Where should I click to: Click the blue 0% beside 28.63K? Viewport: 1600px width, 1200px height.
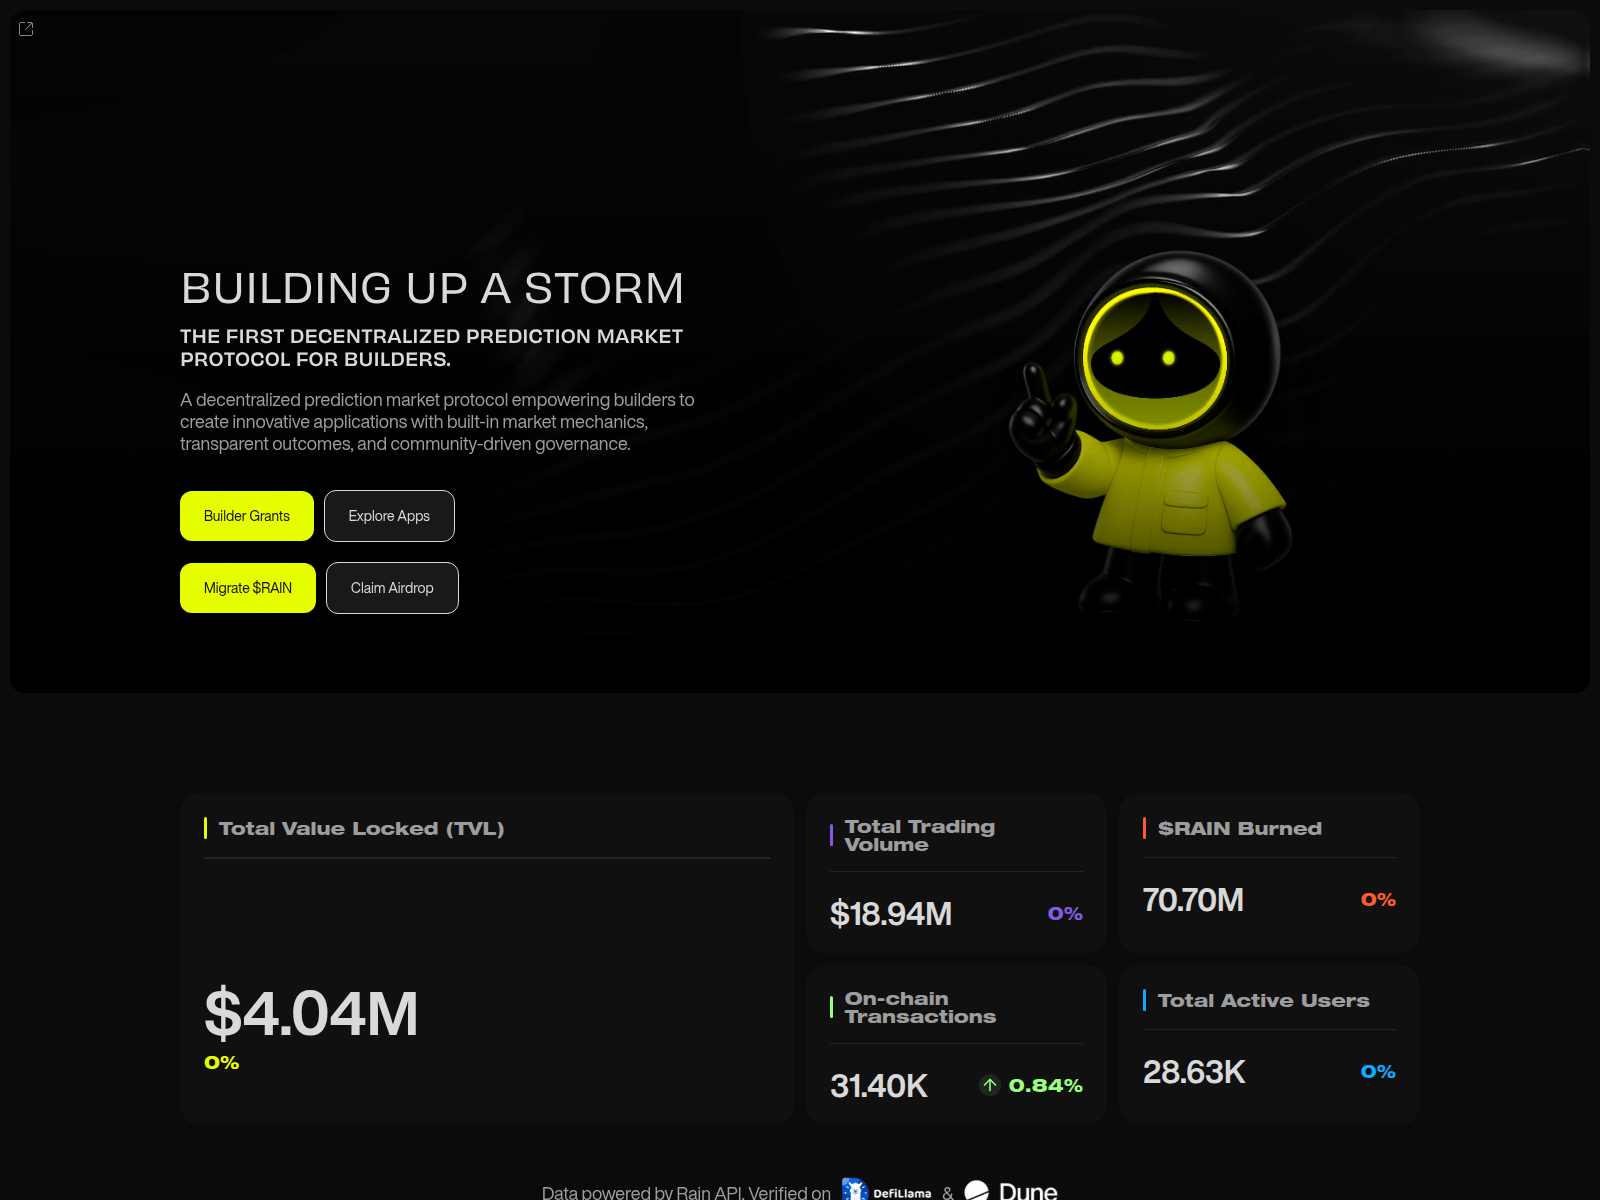click(x=1378, y=1071)
